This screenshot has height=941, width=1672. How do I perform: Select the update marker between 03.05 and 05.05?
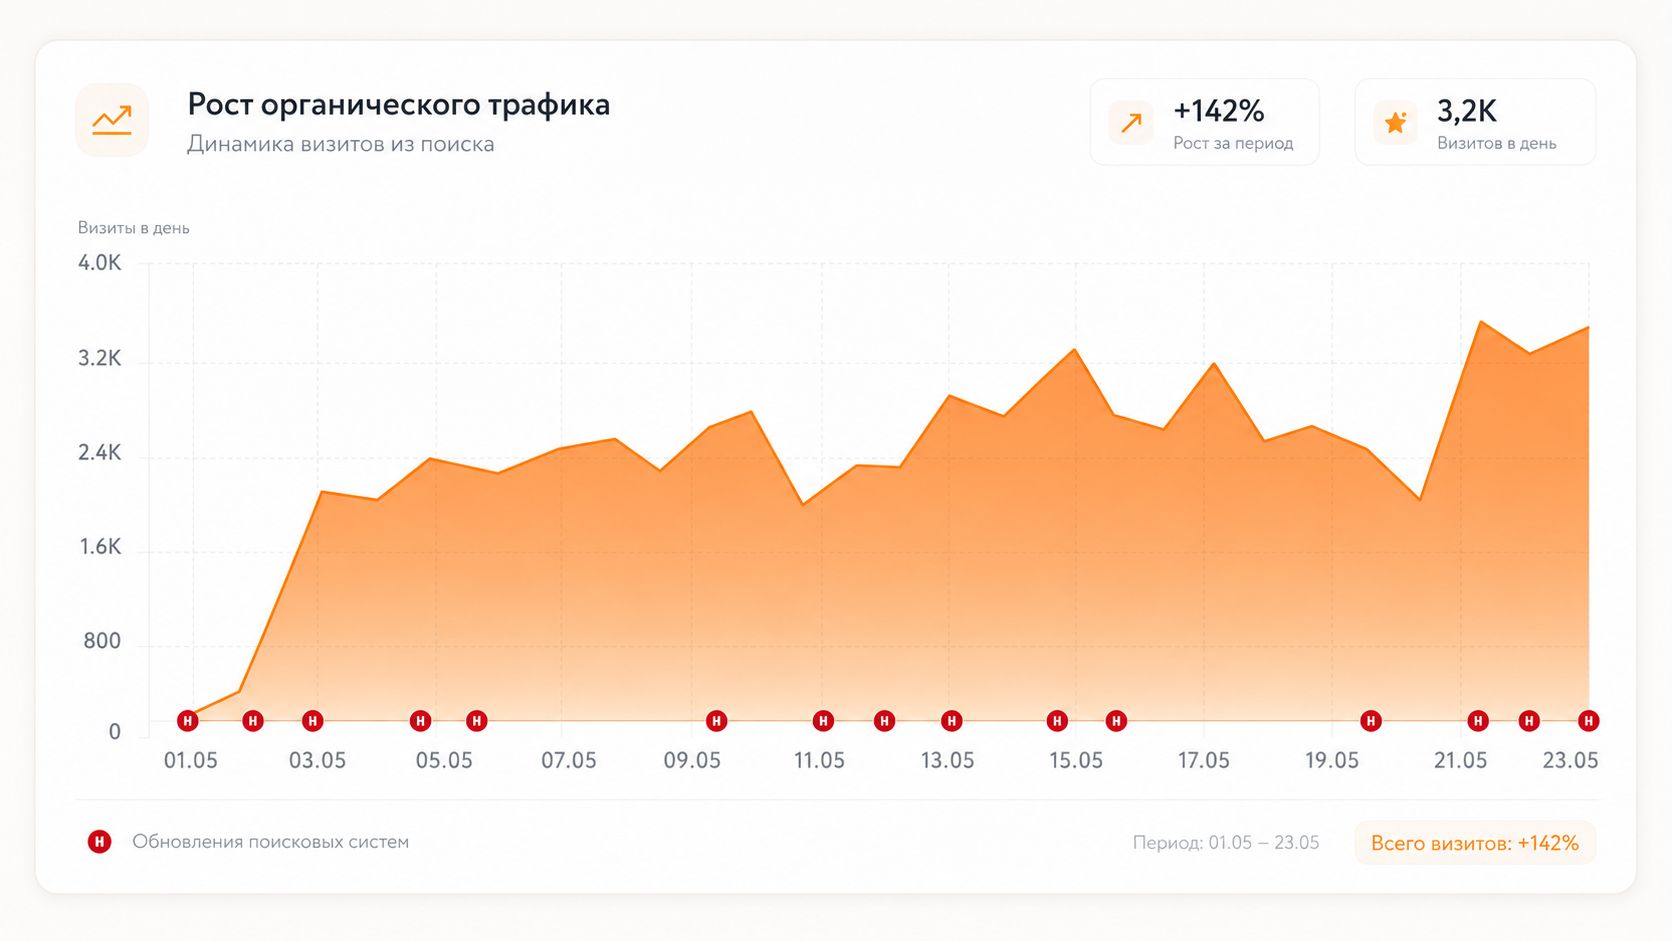click(421, 721)
